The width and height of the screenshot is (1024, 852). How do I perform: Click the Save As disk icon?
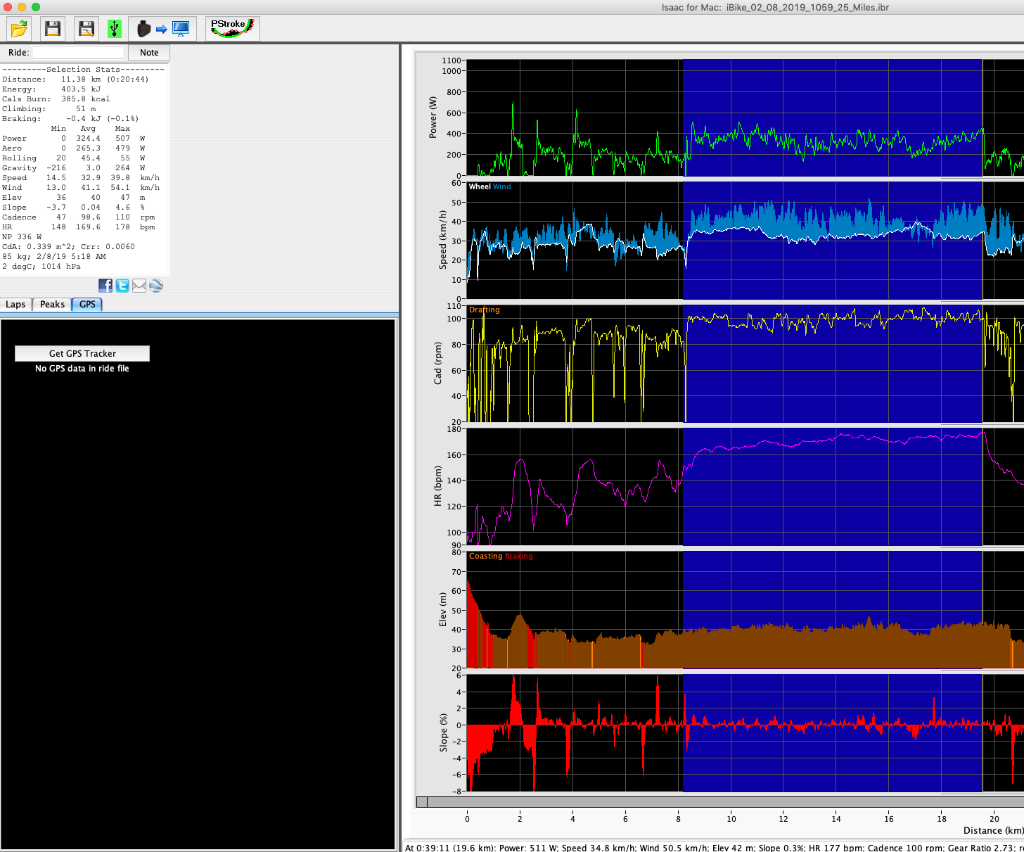click(86, 29)
